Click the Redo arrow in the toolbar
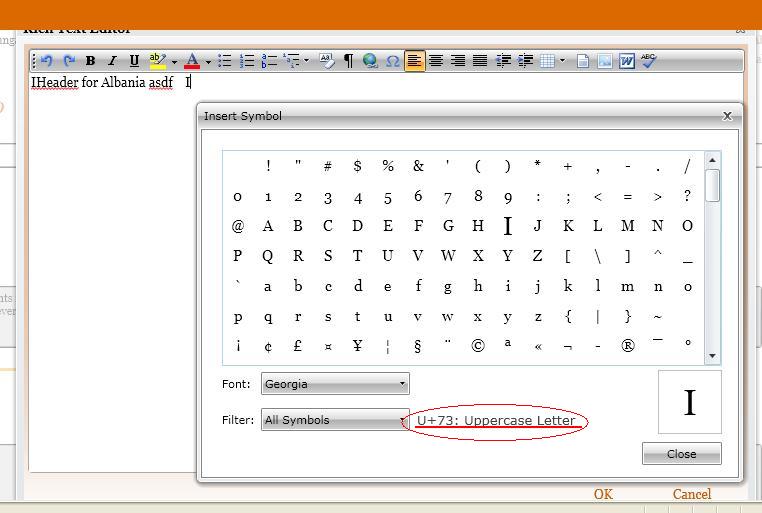 click(x=69, y=61)
